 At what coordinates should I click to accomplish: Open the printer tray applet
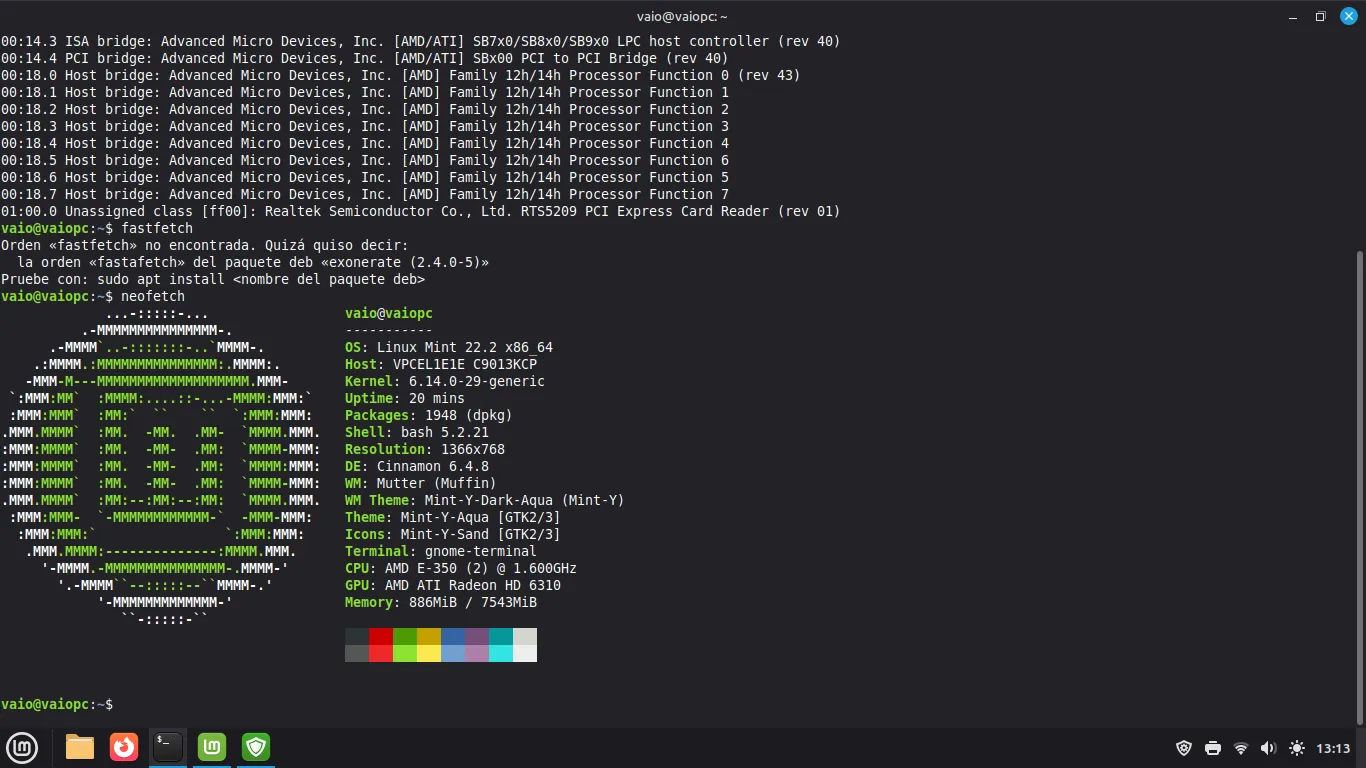[x=1213, y=748]
